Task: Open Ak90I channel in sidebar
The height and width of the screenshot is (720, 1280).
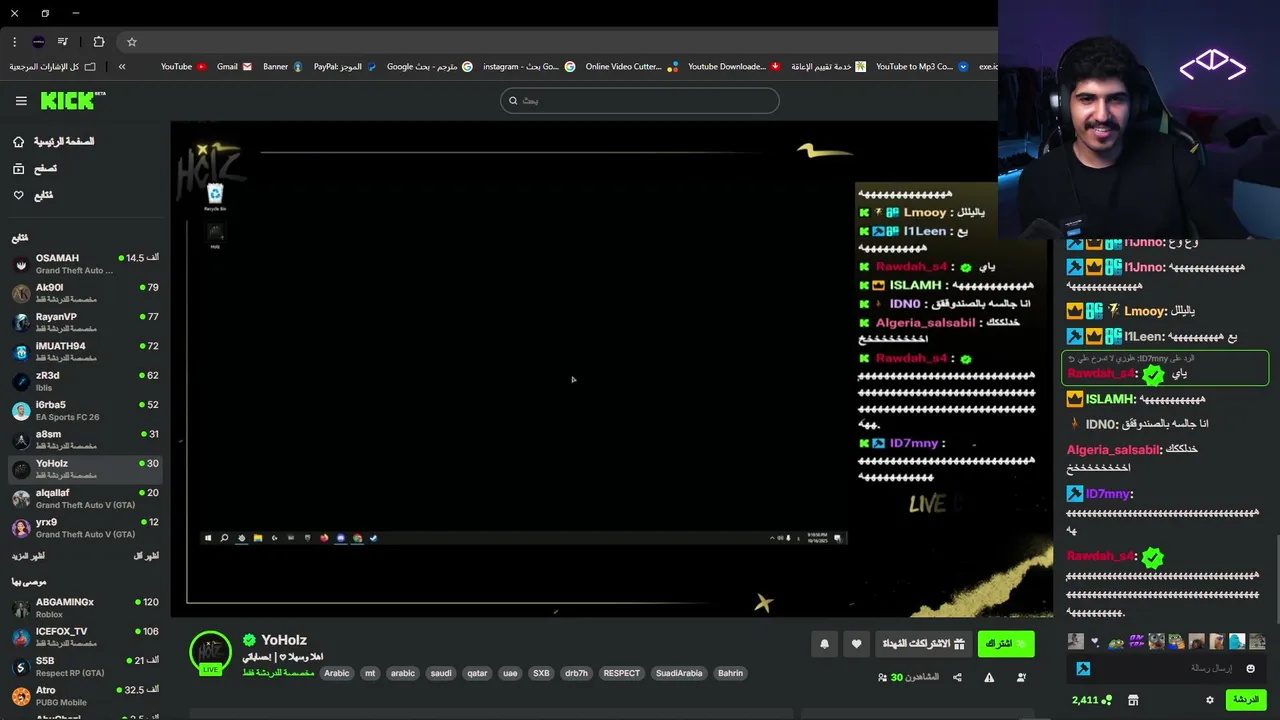Action: pos(85,293)
